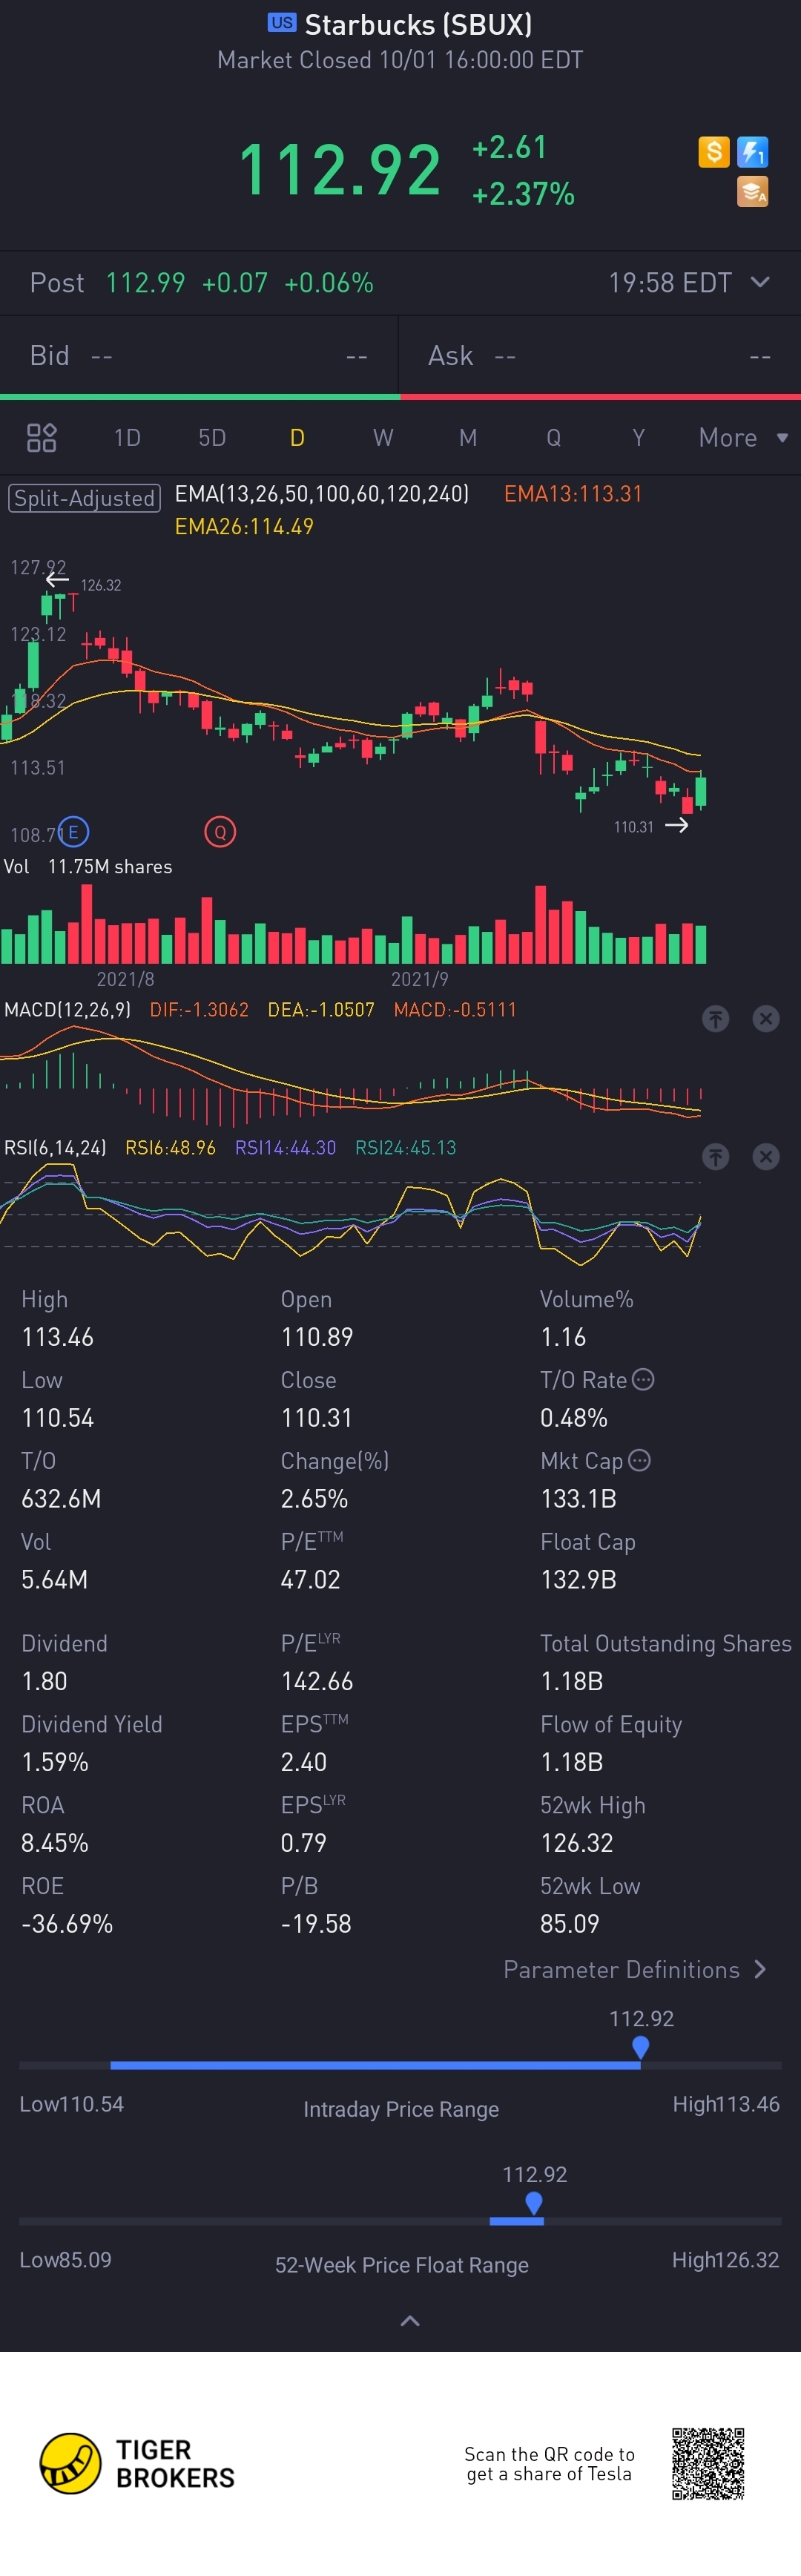Image resolution: width=801 pixels, height=2576 pixels.
Task: Select the yearly Y chart tab
Action: coord(638,438)
